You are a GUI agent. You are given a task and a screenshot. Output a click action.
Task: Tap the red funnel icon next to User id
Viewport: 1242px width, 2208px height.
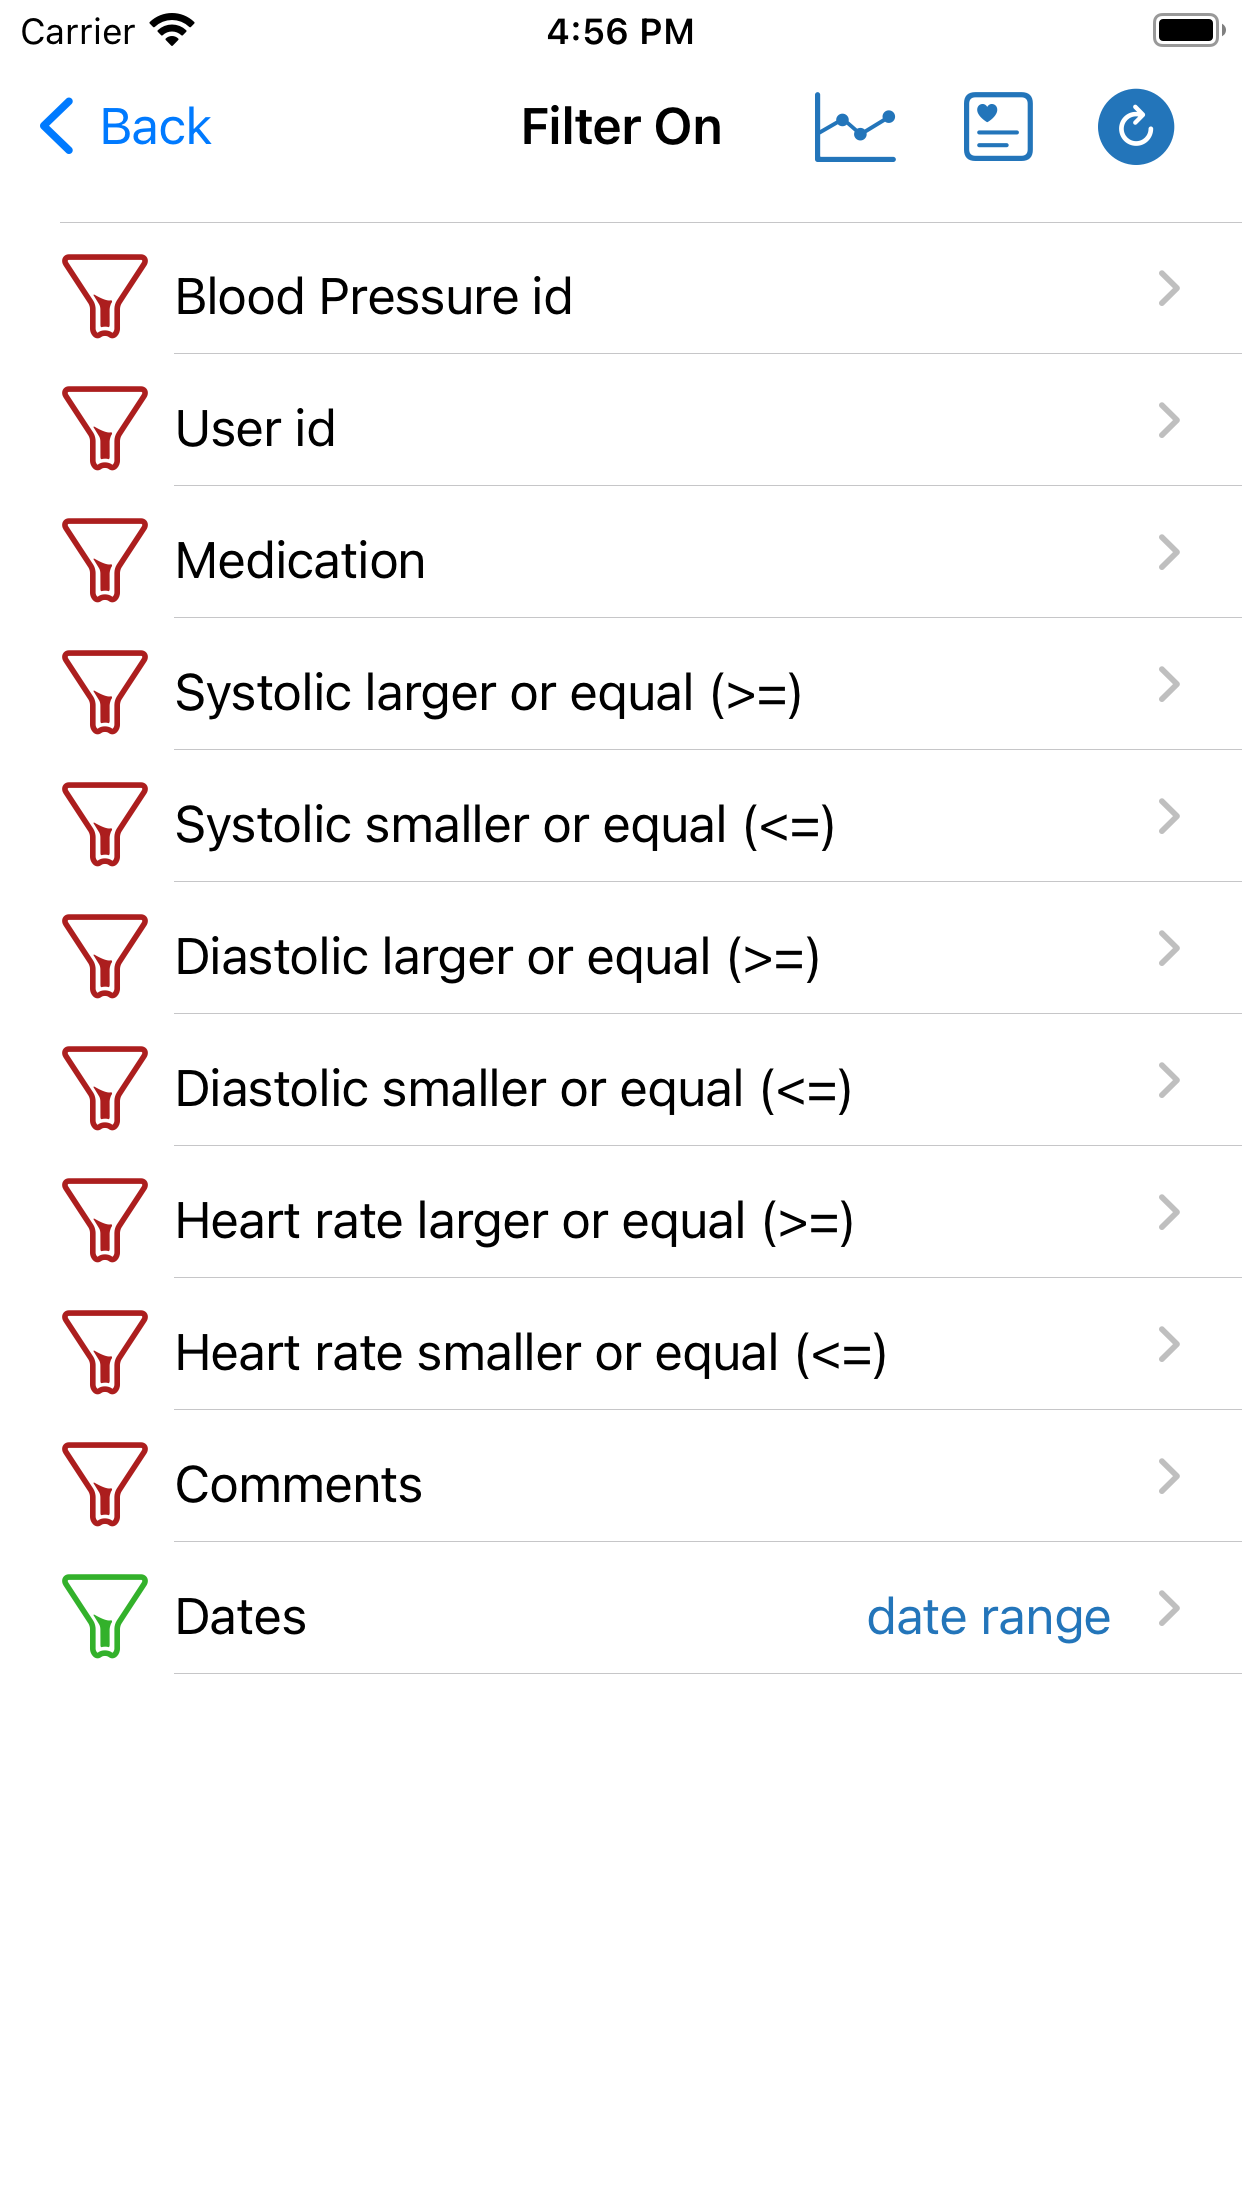tap(104, 428)
